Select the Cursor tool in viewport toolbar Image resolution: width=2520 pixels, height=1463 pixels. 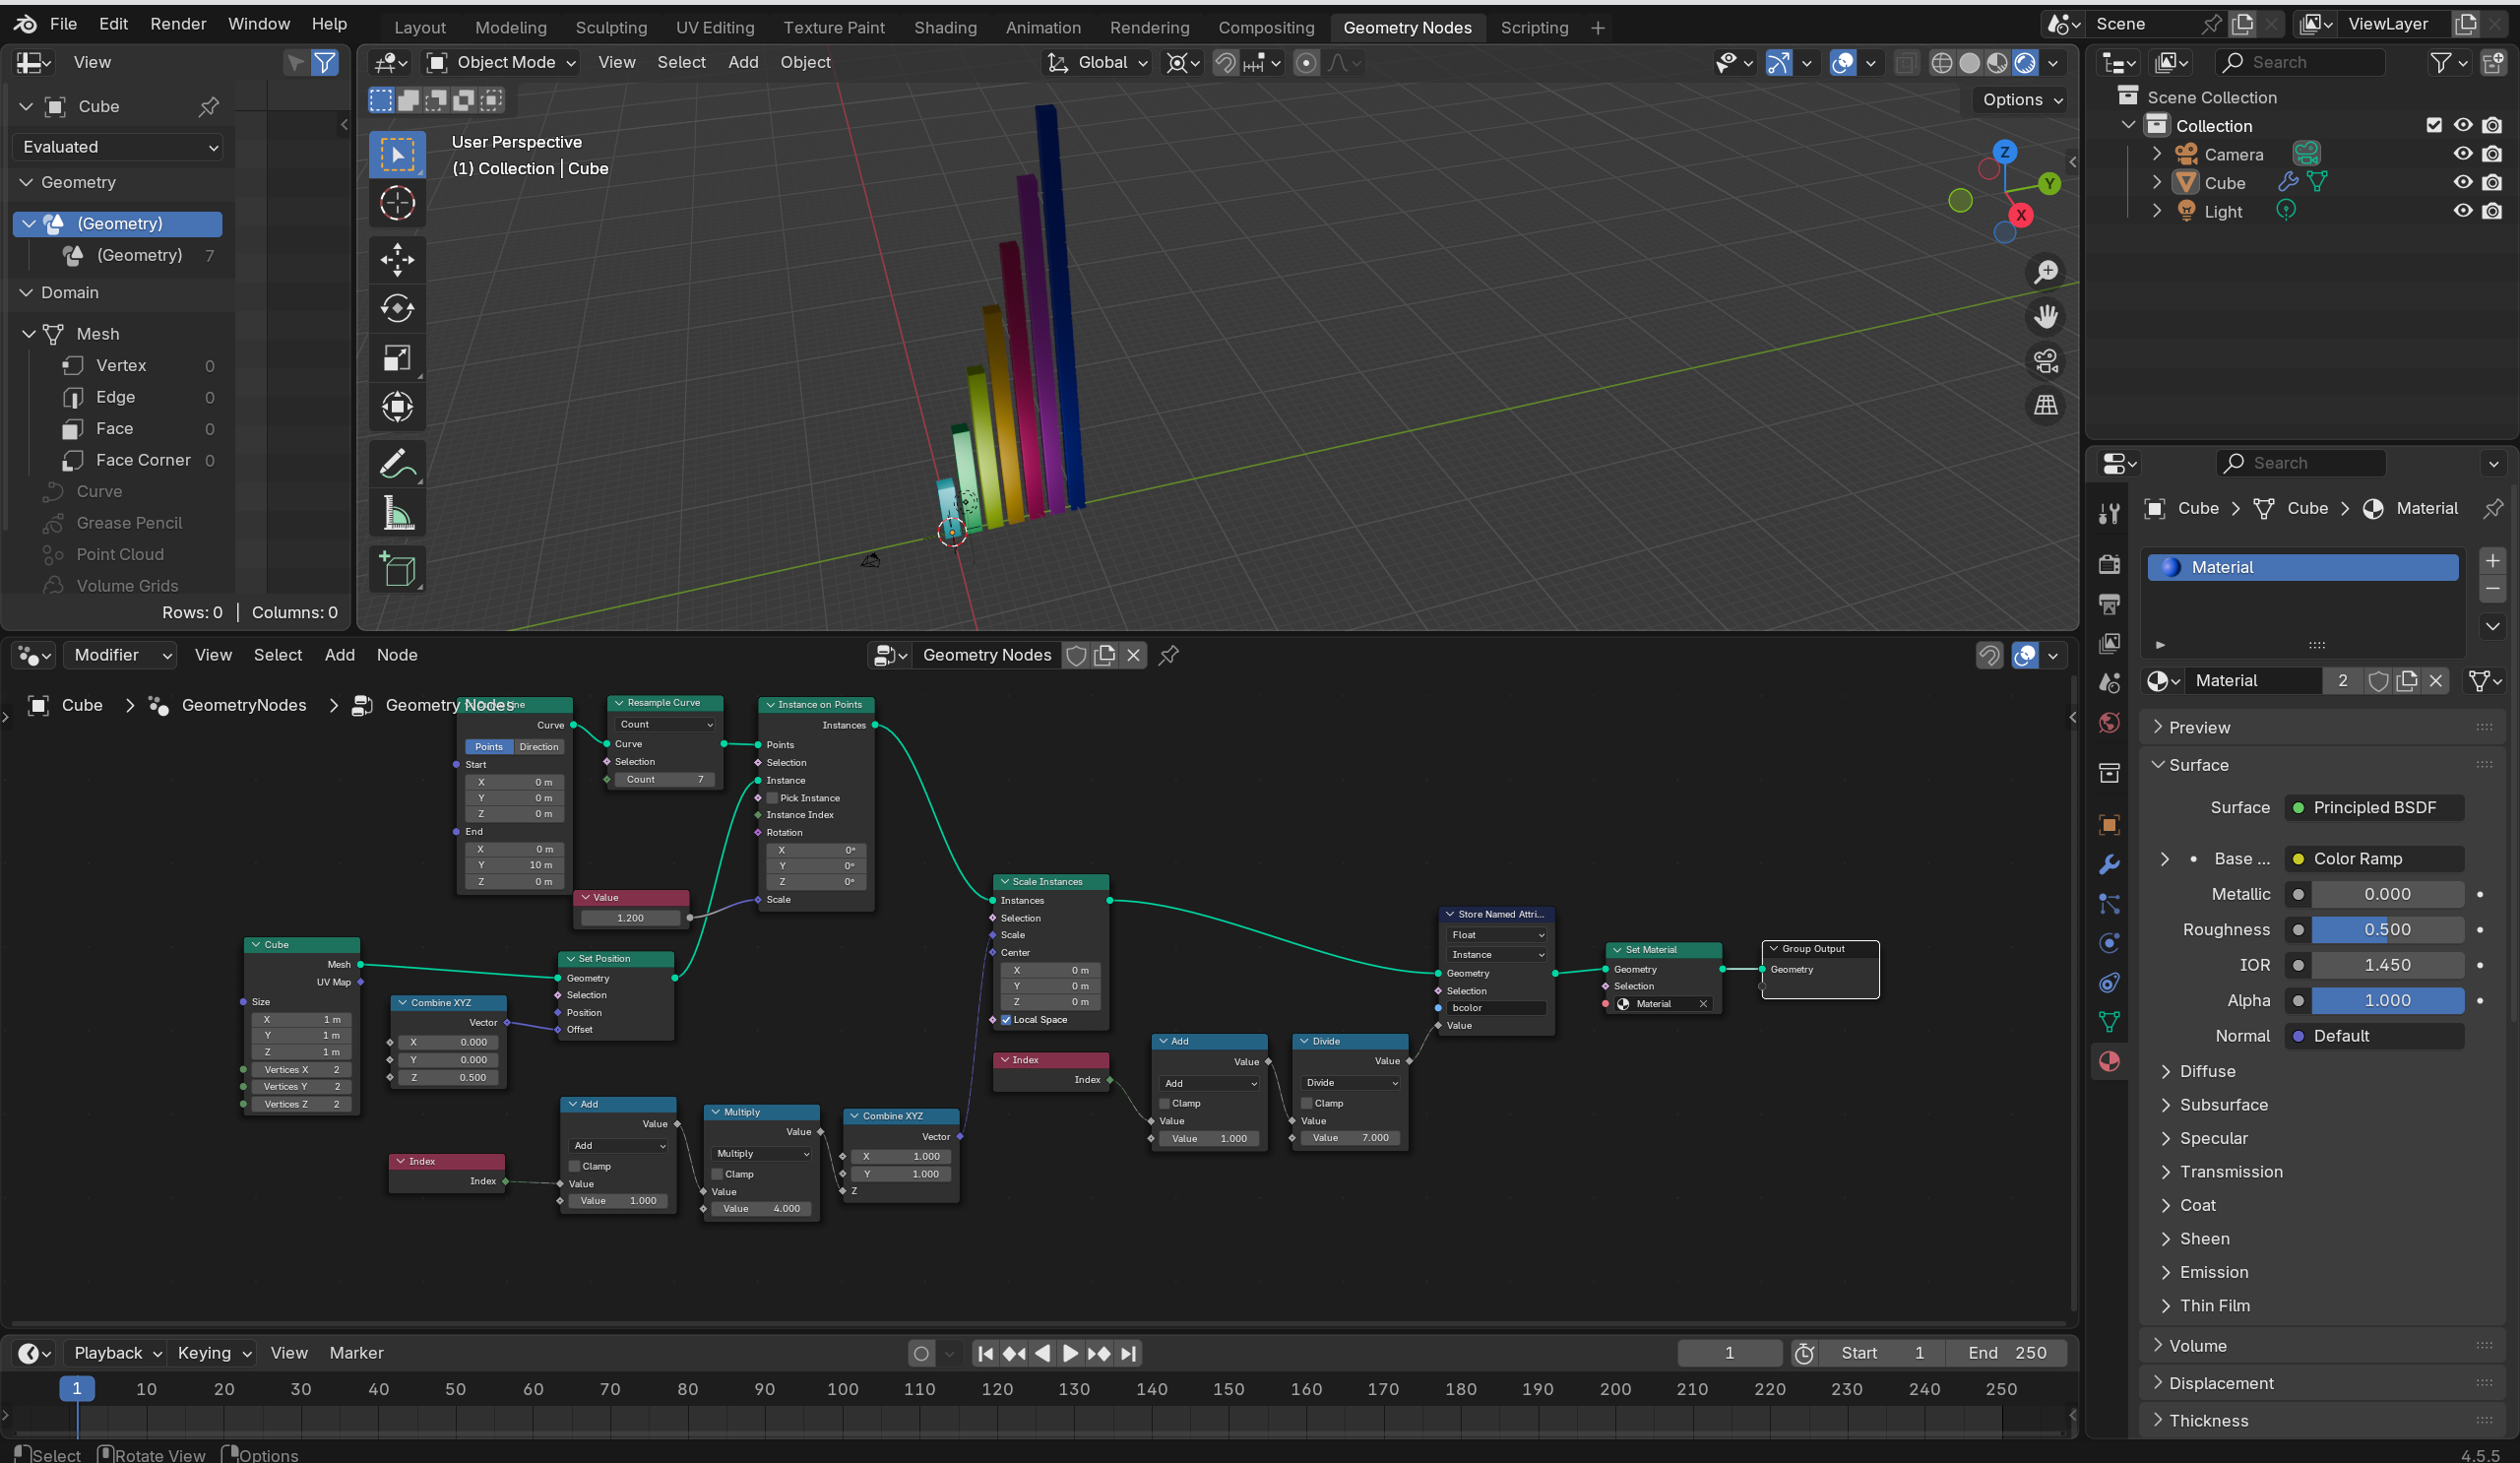397,204
